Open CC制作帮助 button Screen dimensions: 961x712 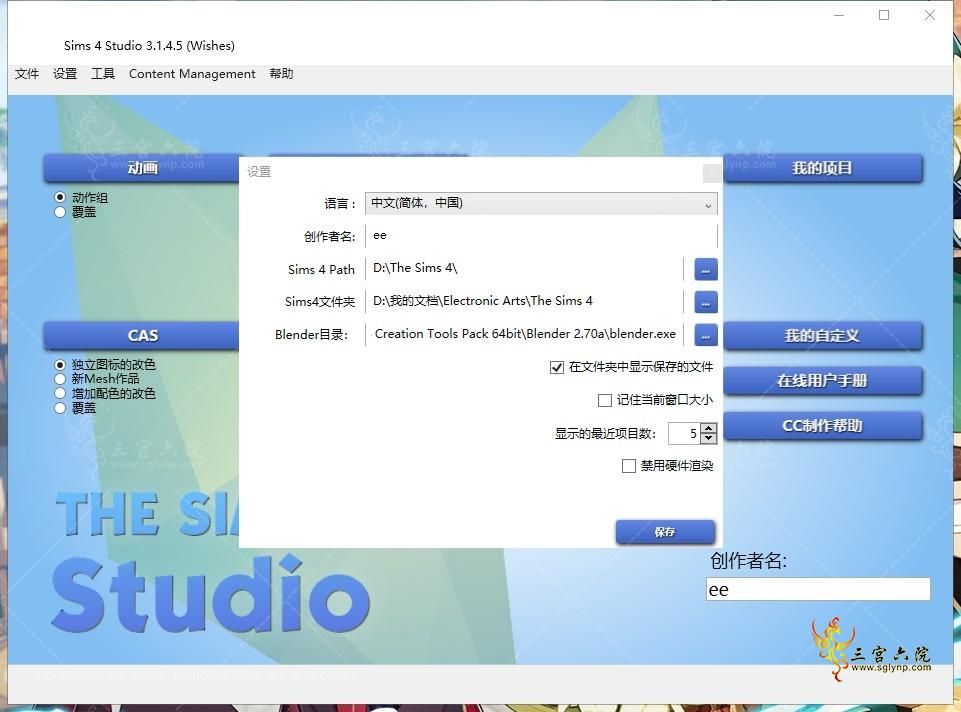pos(822,426)
